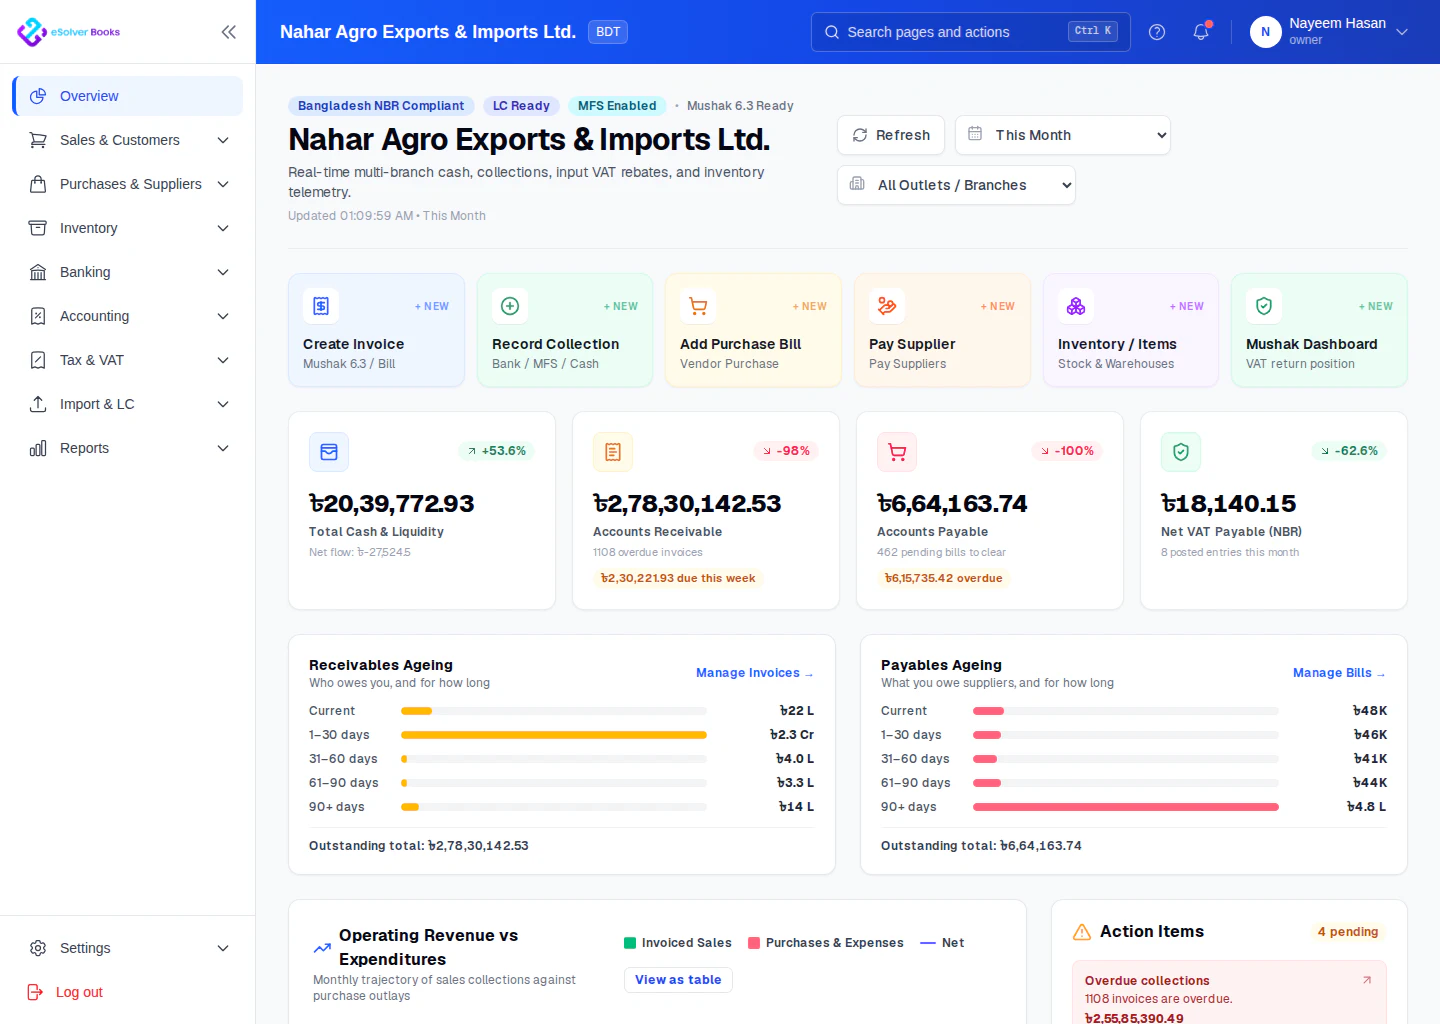Click the Refresh button
The width and height of the screenshot is (1440, 1024).
(x=891, y=135)
